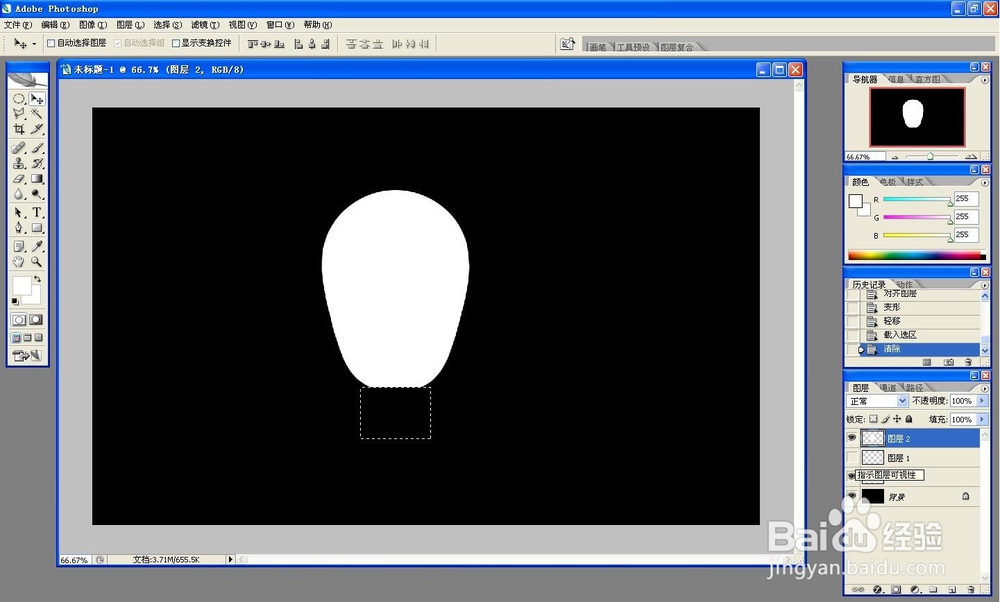Screen dimensions: 1000x602
Task: Select the Polygonal Lasso tool
Action: (x=18, y=114)
